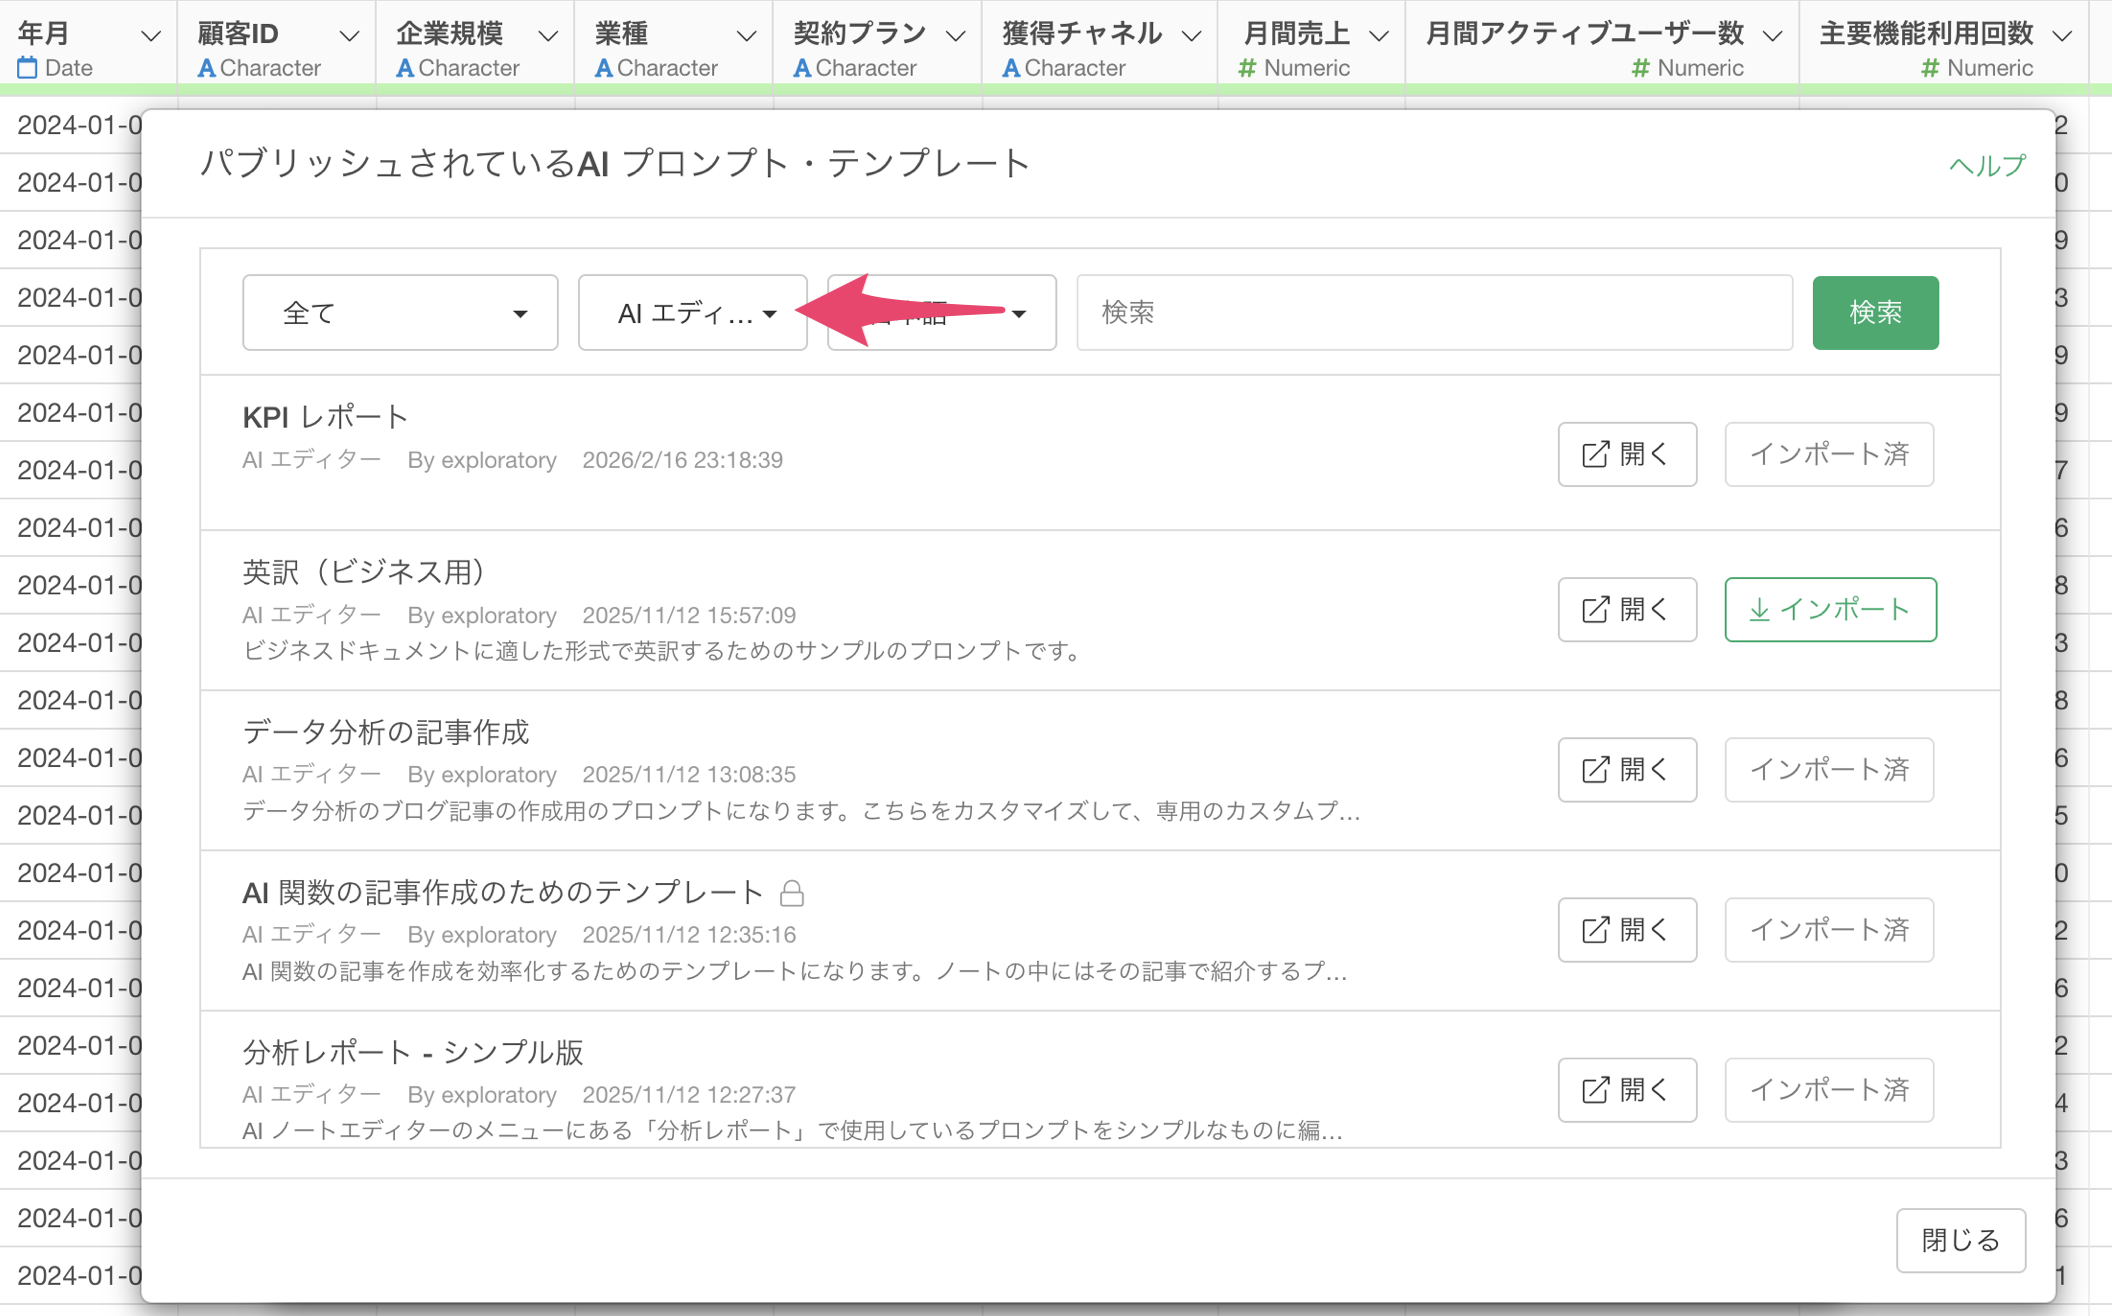
Task: Open the 業種 column menu chevron
Action: [x=746, y=36]
